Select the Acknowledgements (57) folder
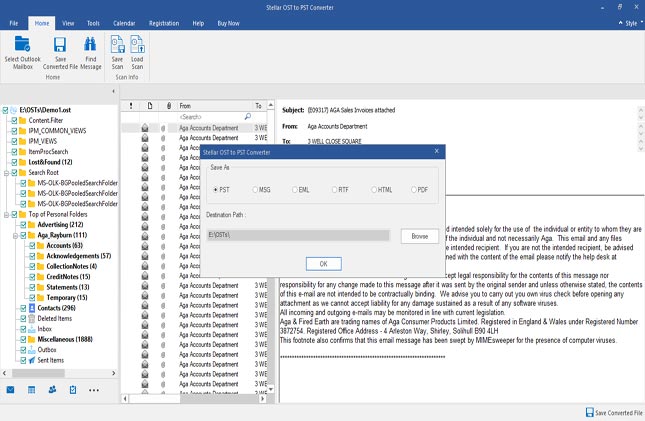Screen dimensions: 645x421 [79, 256]
